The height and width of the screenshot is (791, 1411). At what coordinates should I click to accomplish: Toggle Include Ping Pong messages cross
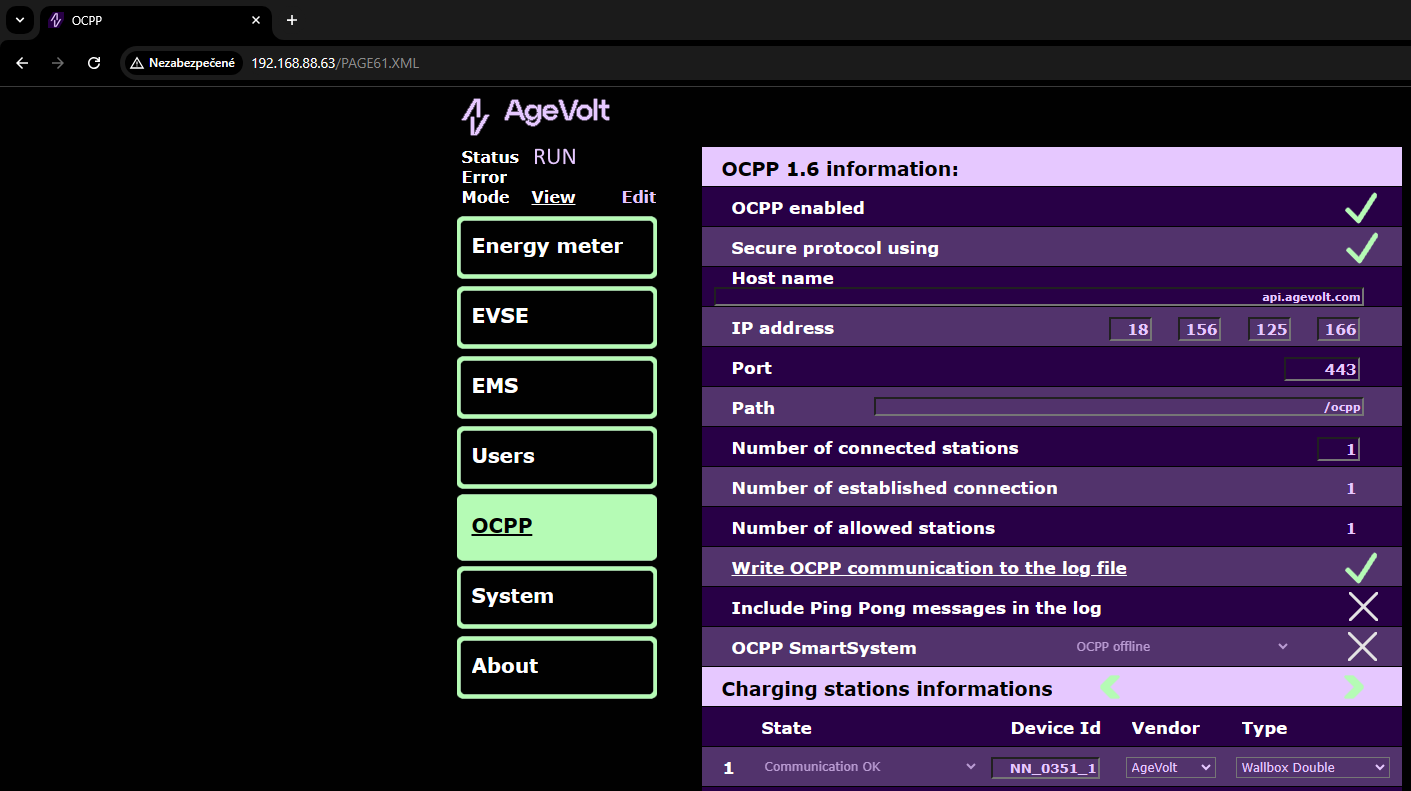1362,607
